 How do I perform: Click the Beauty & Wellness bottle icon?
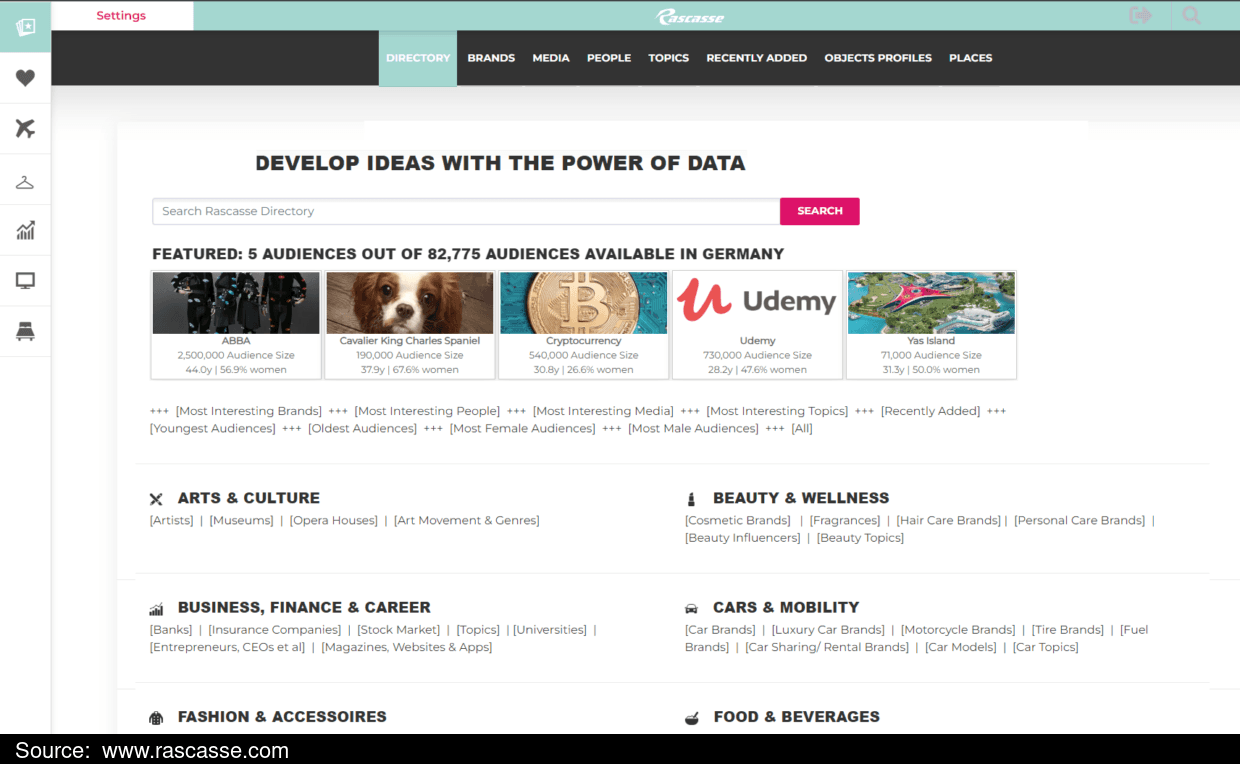tap(691, 499)
